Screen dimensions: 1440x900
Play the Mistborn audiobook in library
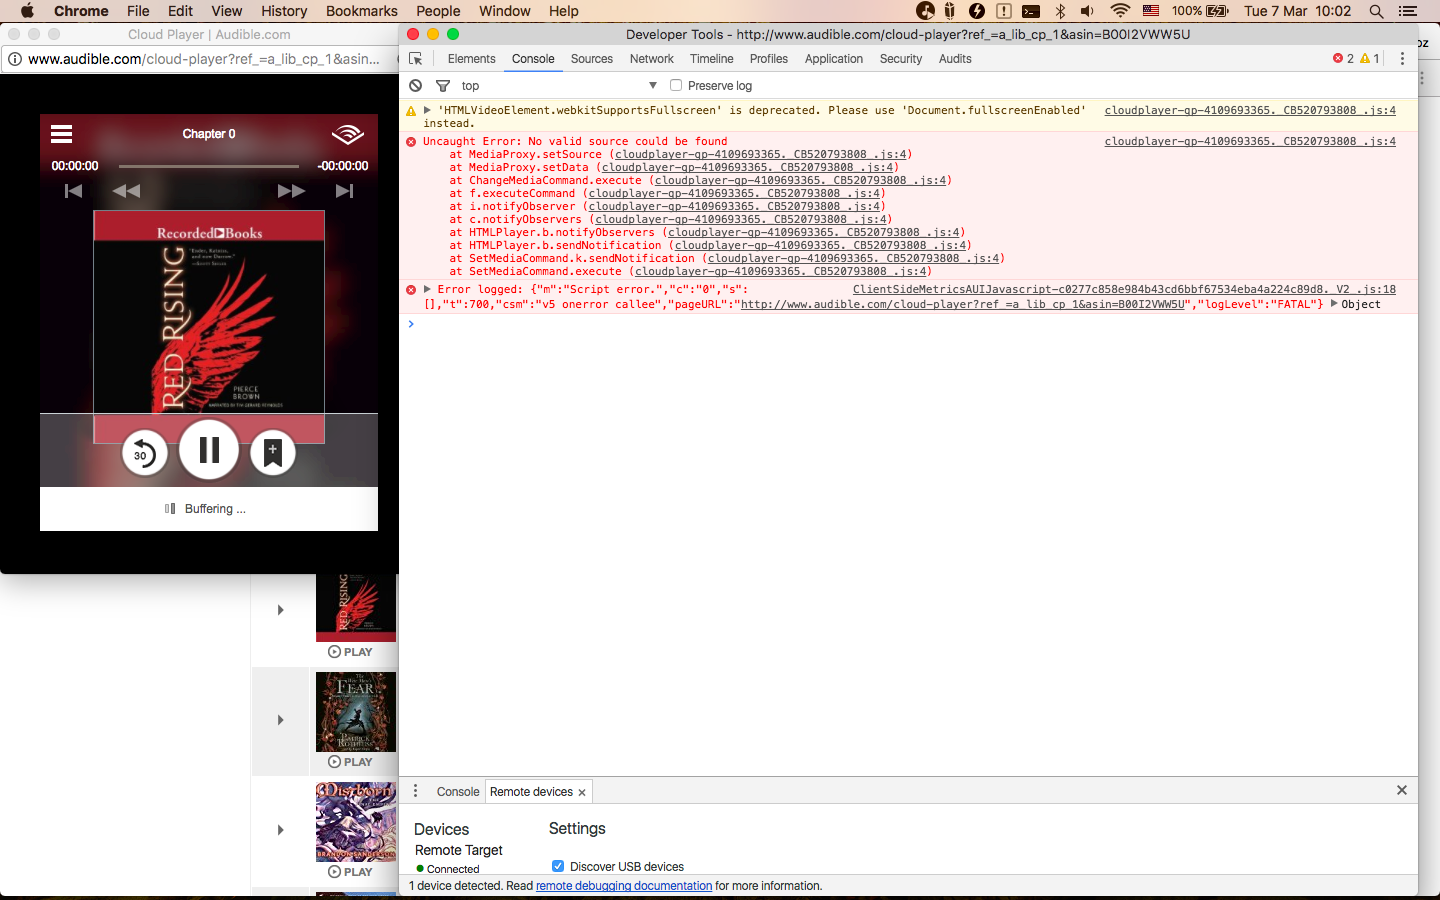click(350, 872)
